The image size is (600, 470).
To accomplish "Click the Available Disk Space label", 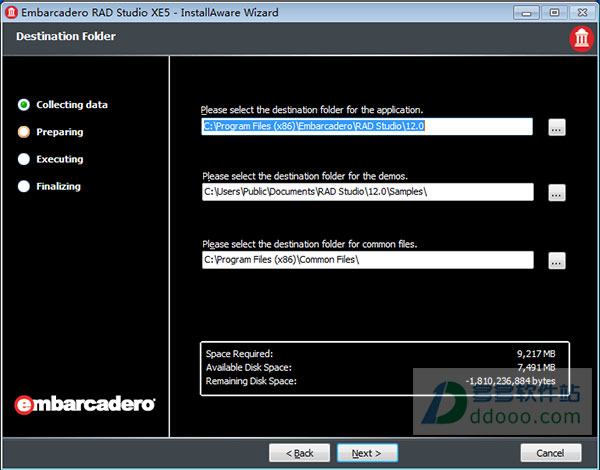I will click(249, 367).
